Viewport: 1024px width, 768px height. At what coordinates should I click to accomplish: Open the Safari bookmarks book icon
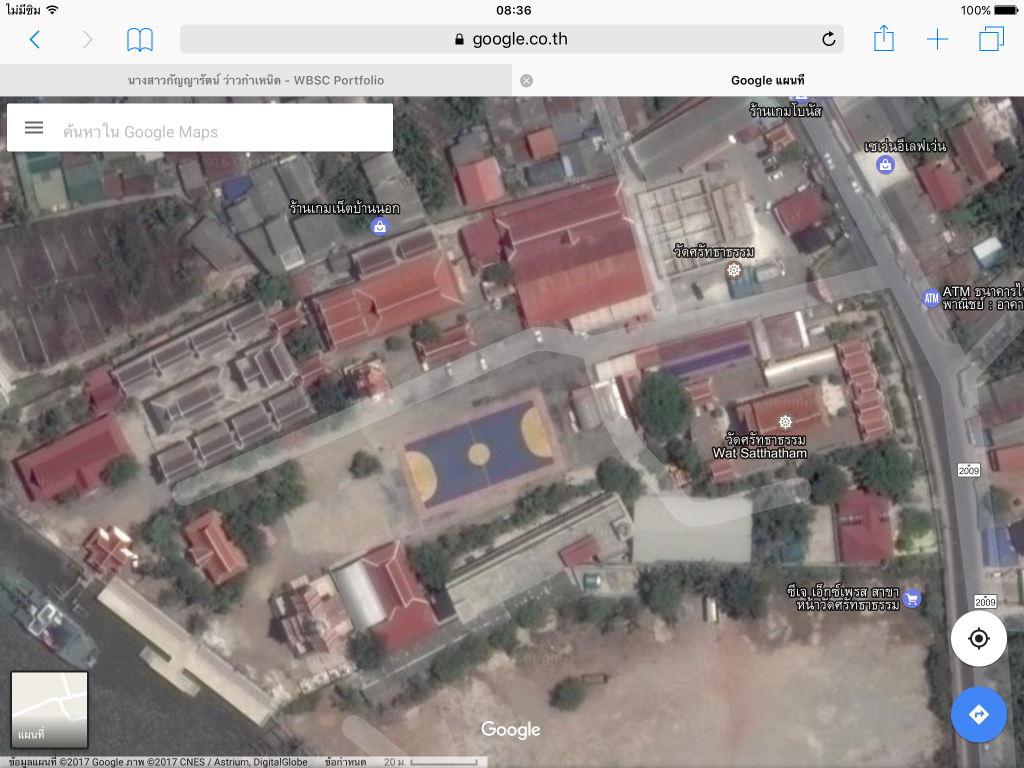(140, 40)
